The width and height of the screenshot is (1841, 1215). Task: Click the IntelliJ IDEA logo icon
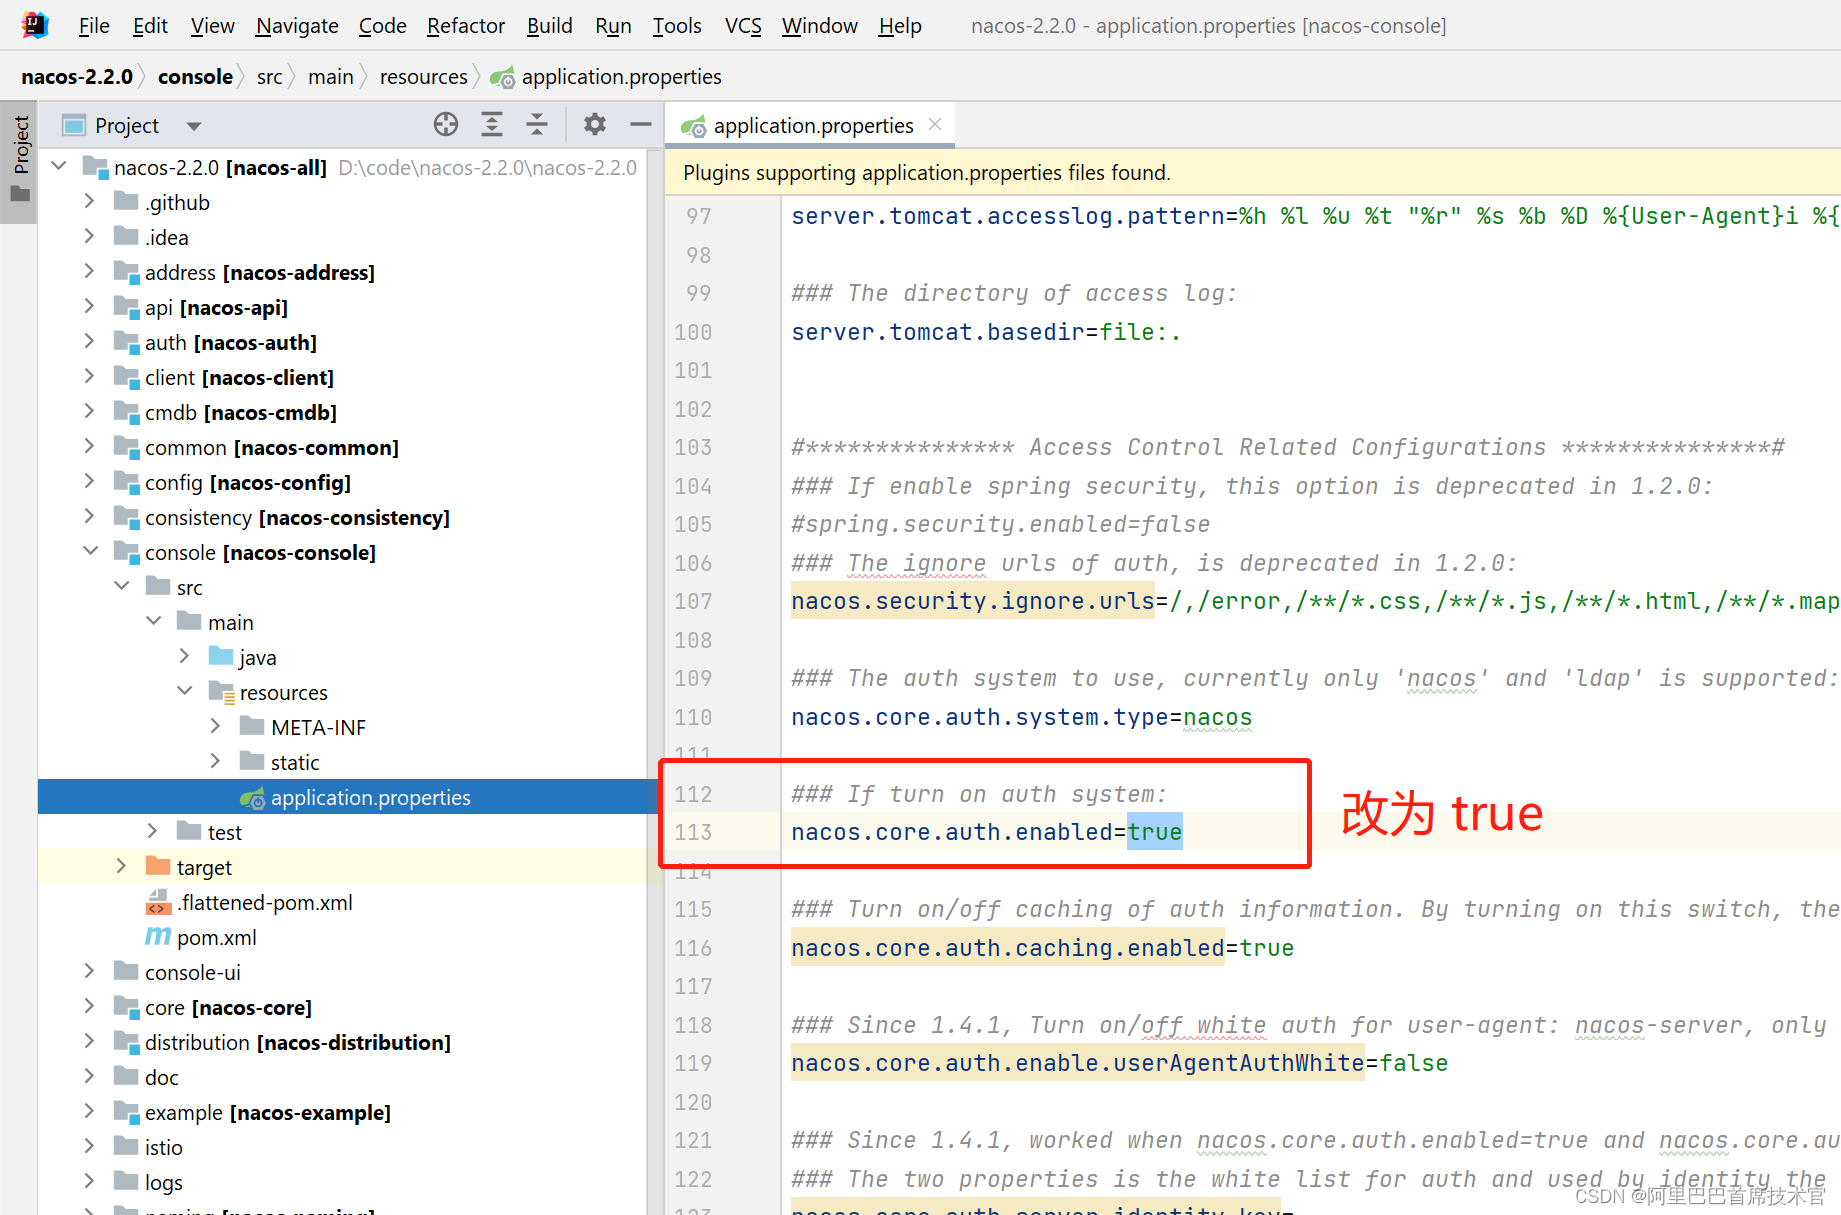35,25
